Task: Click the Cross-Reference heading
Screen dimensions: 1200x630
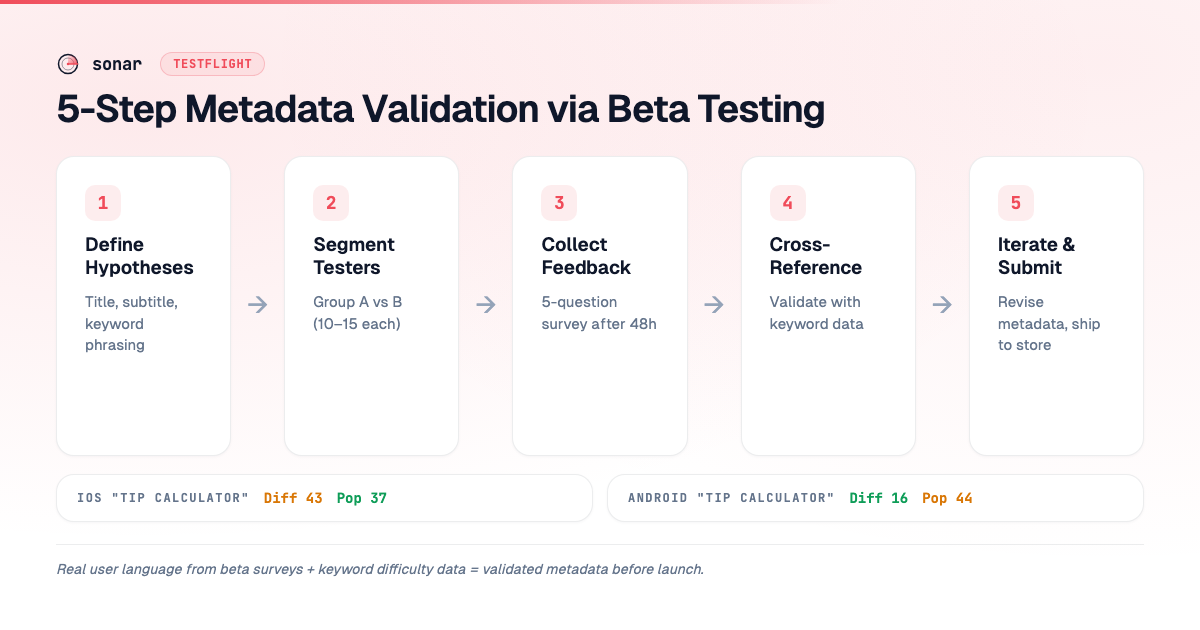Action: coord(816,256)
